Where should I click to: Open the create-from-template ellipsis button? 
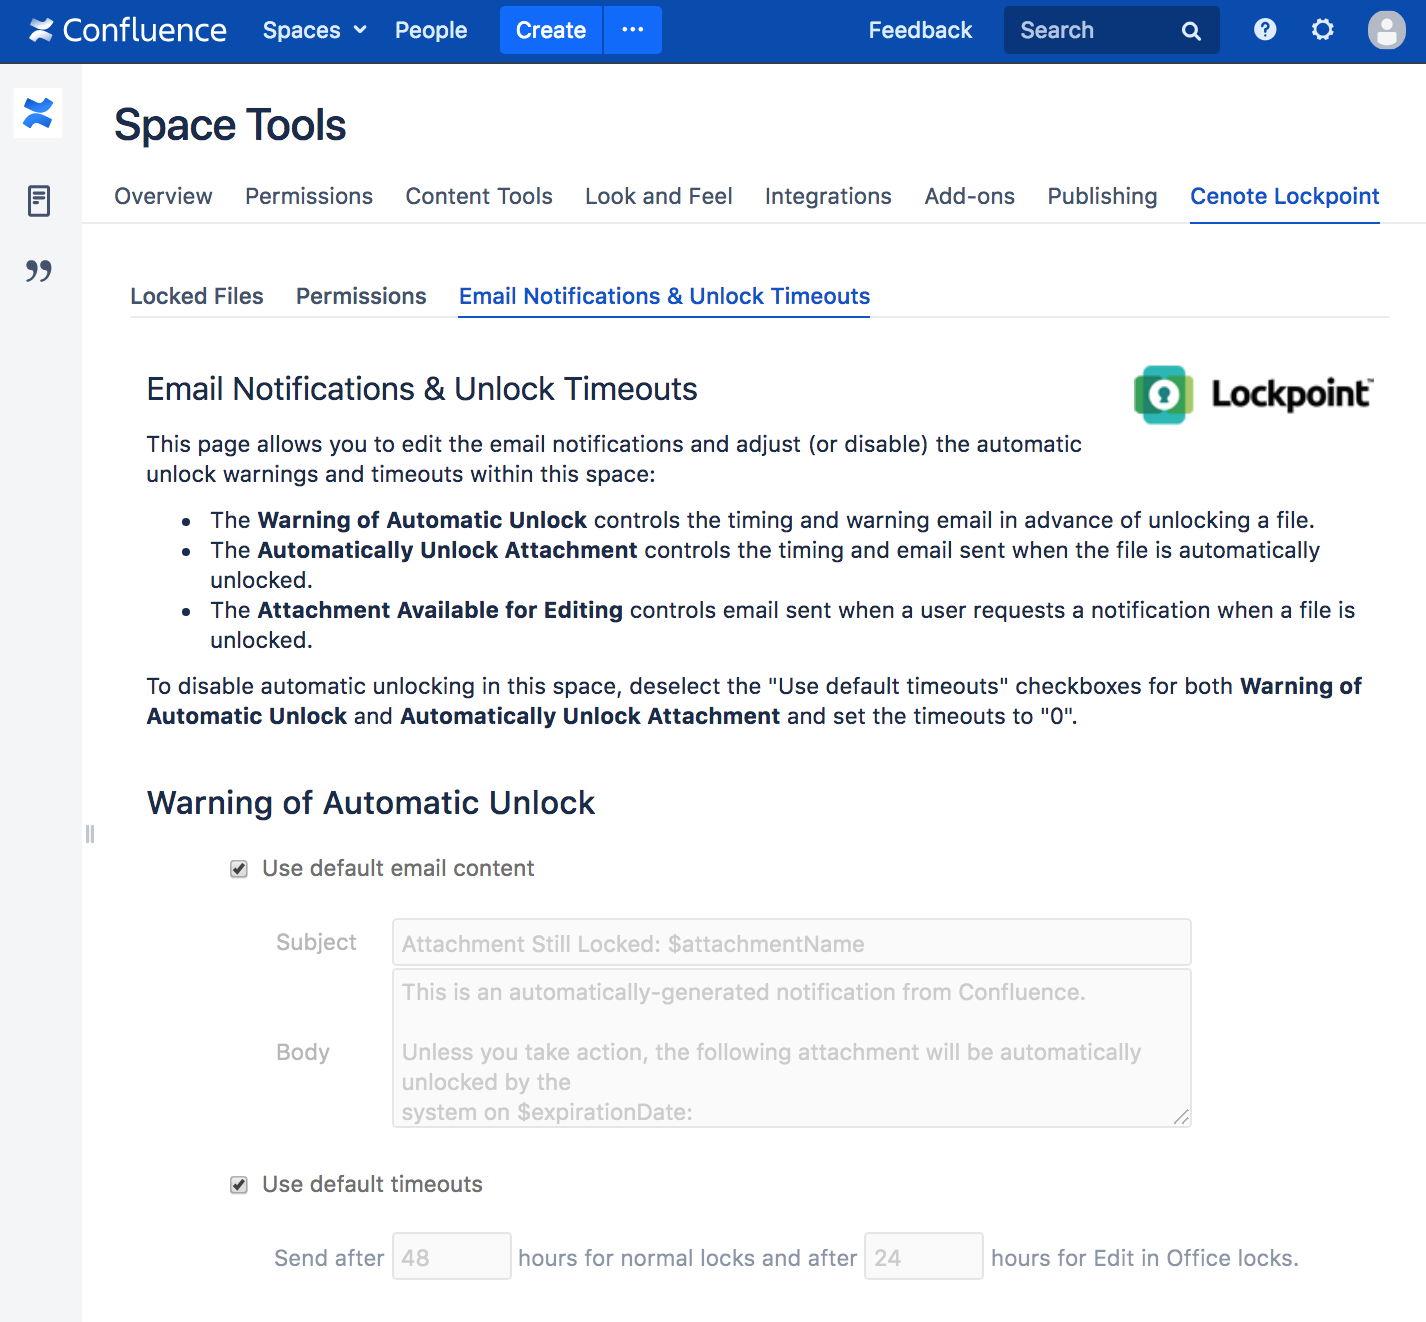click(x=633, y=30)
